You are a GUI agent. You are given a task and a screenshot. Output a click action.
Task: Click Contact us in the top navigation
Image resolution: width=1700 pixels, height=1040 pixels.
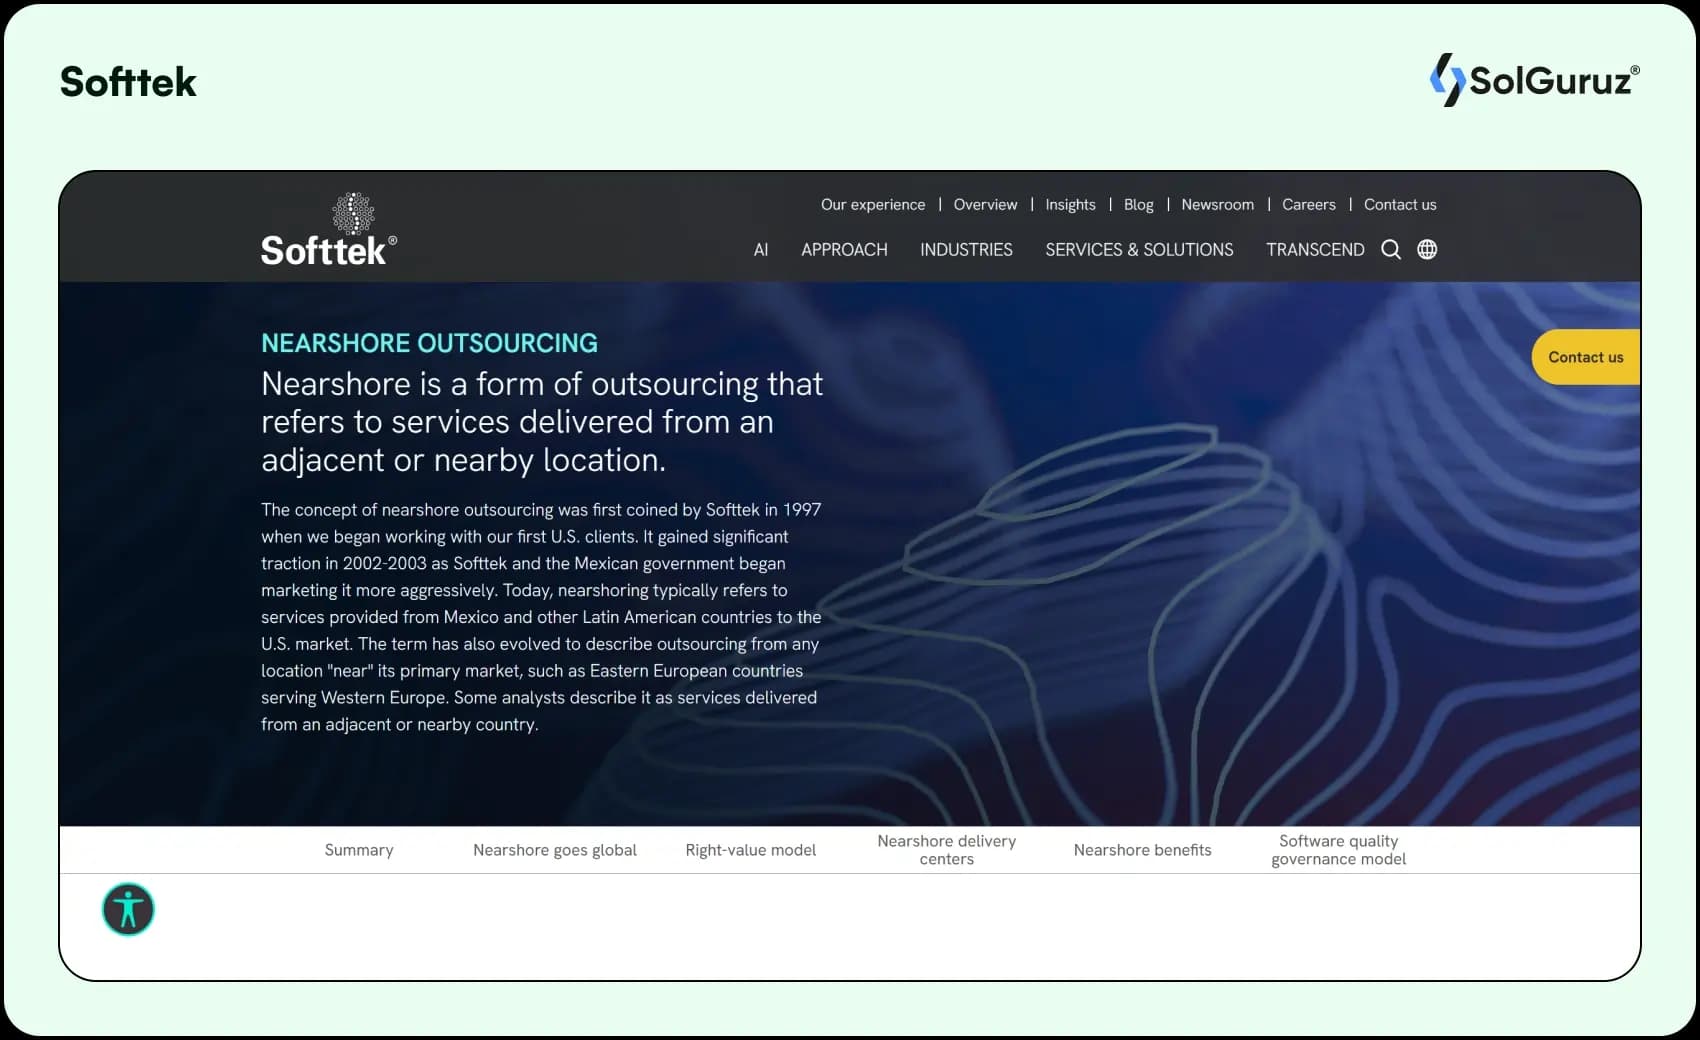[x=1400, y=204]
